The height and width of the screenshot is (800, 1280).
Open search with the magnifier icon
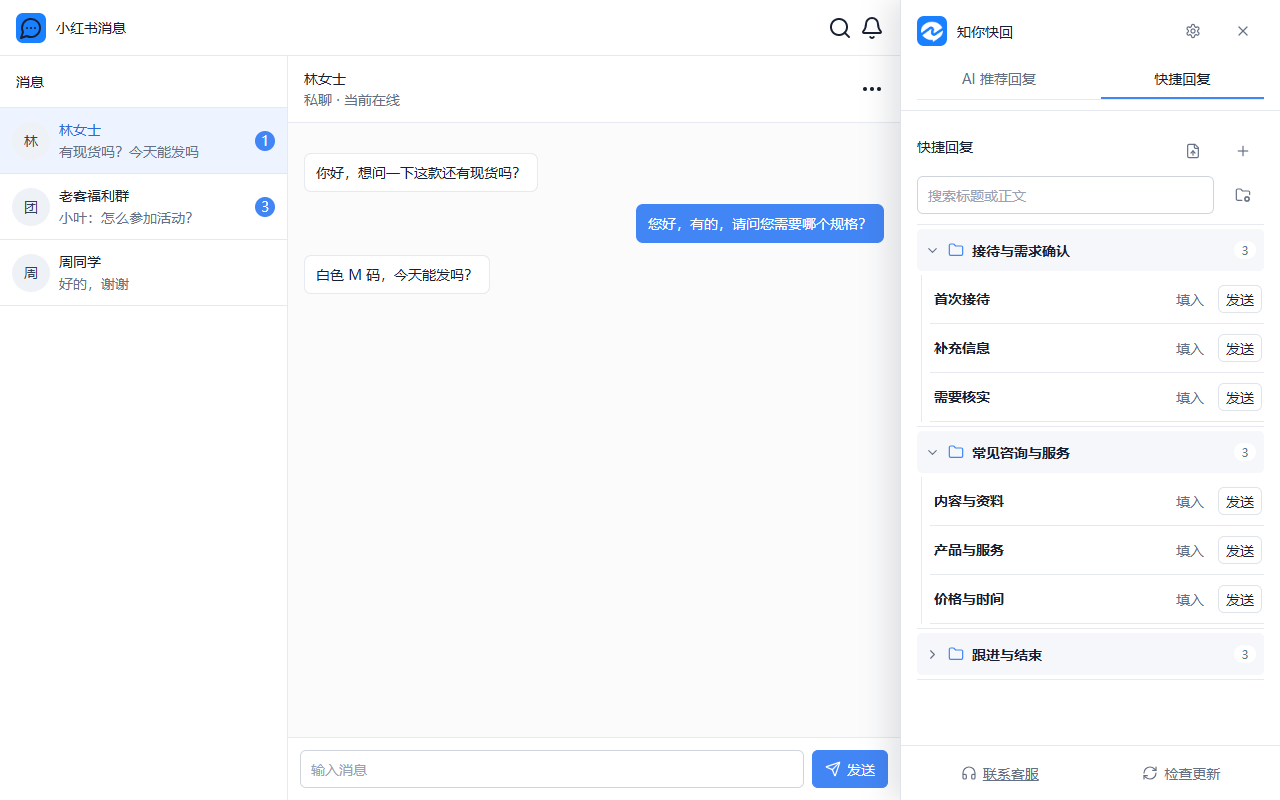pos(840,28)
